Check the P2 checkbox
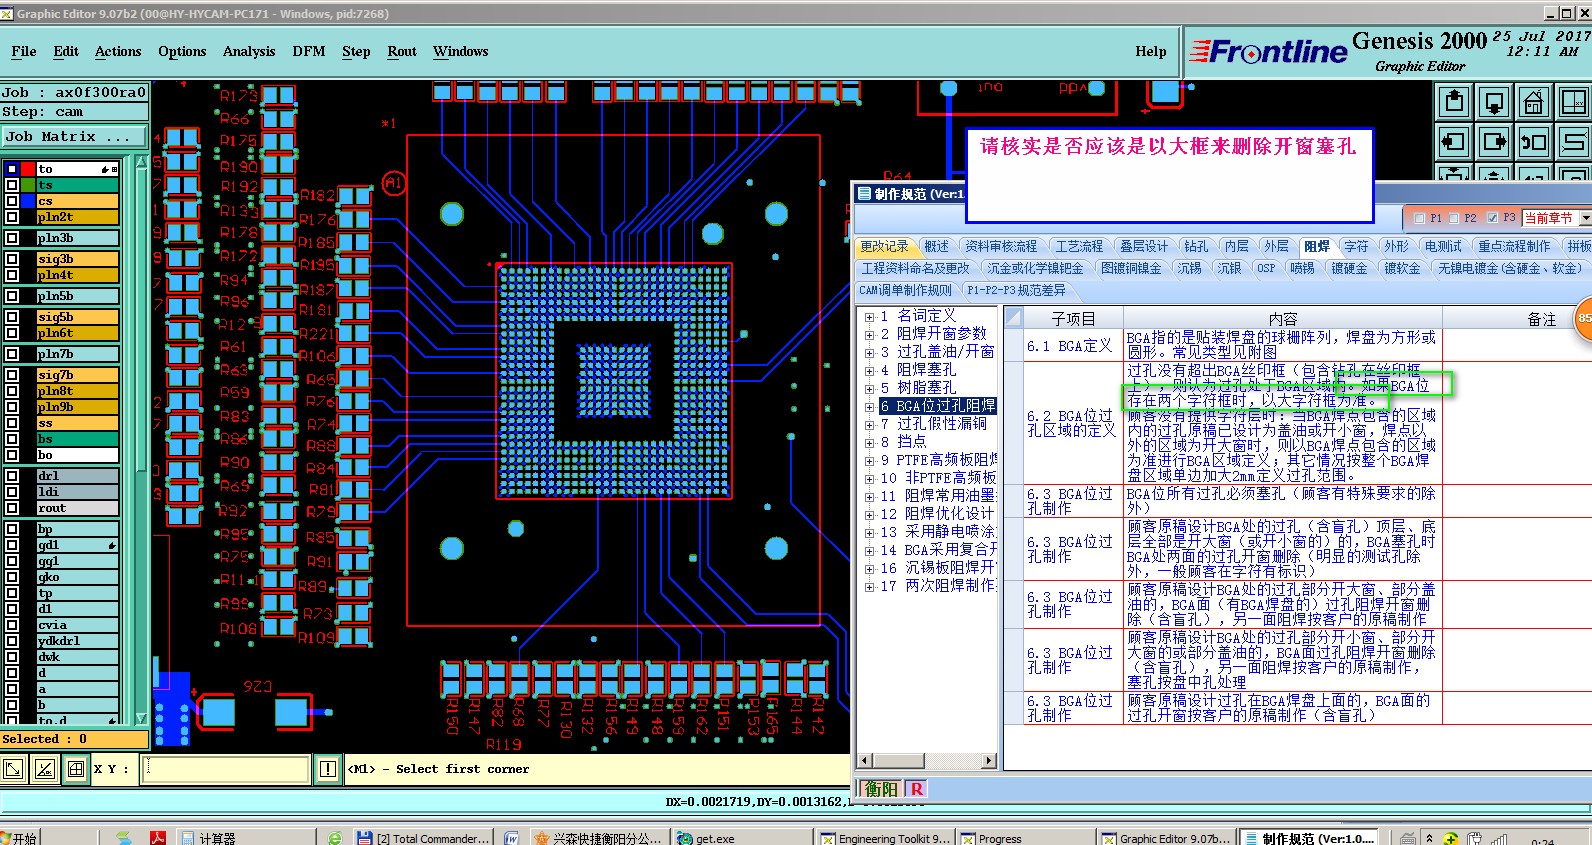Viewport: 1592px width, 845px height. (1455, 218)
